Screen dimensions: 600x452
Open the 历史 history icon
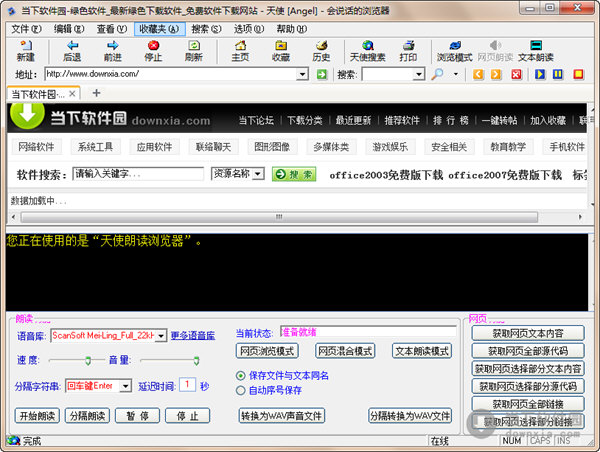click(x=321, y=51)
